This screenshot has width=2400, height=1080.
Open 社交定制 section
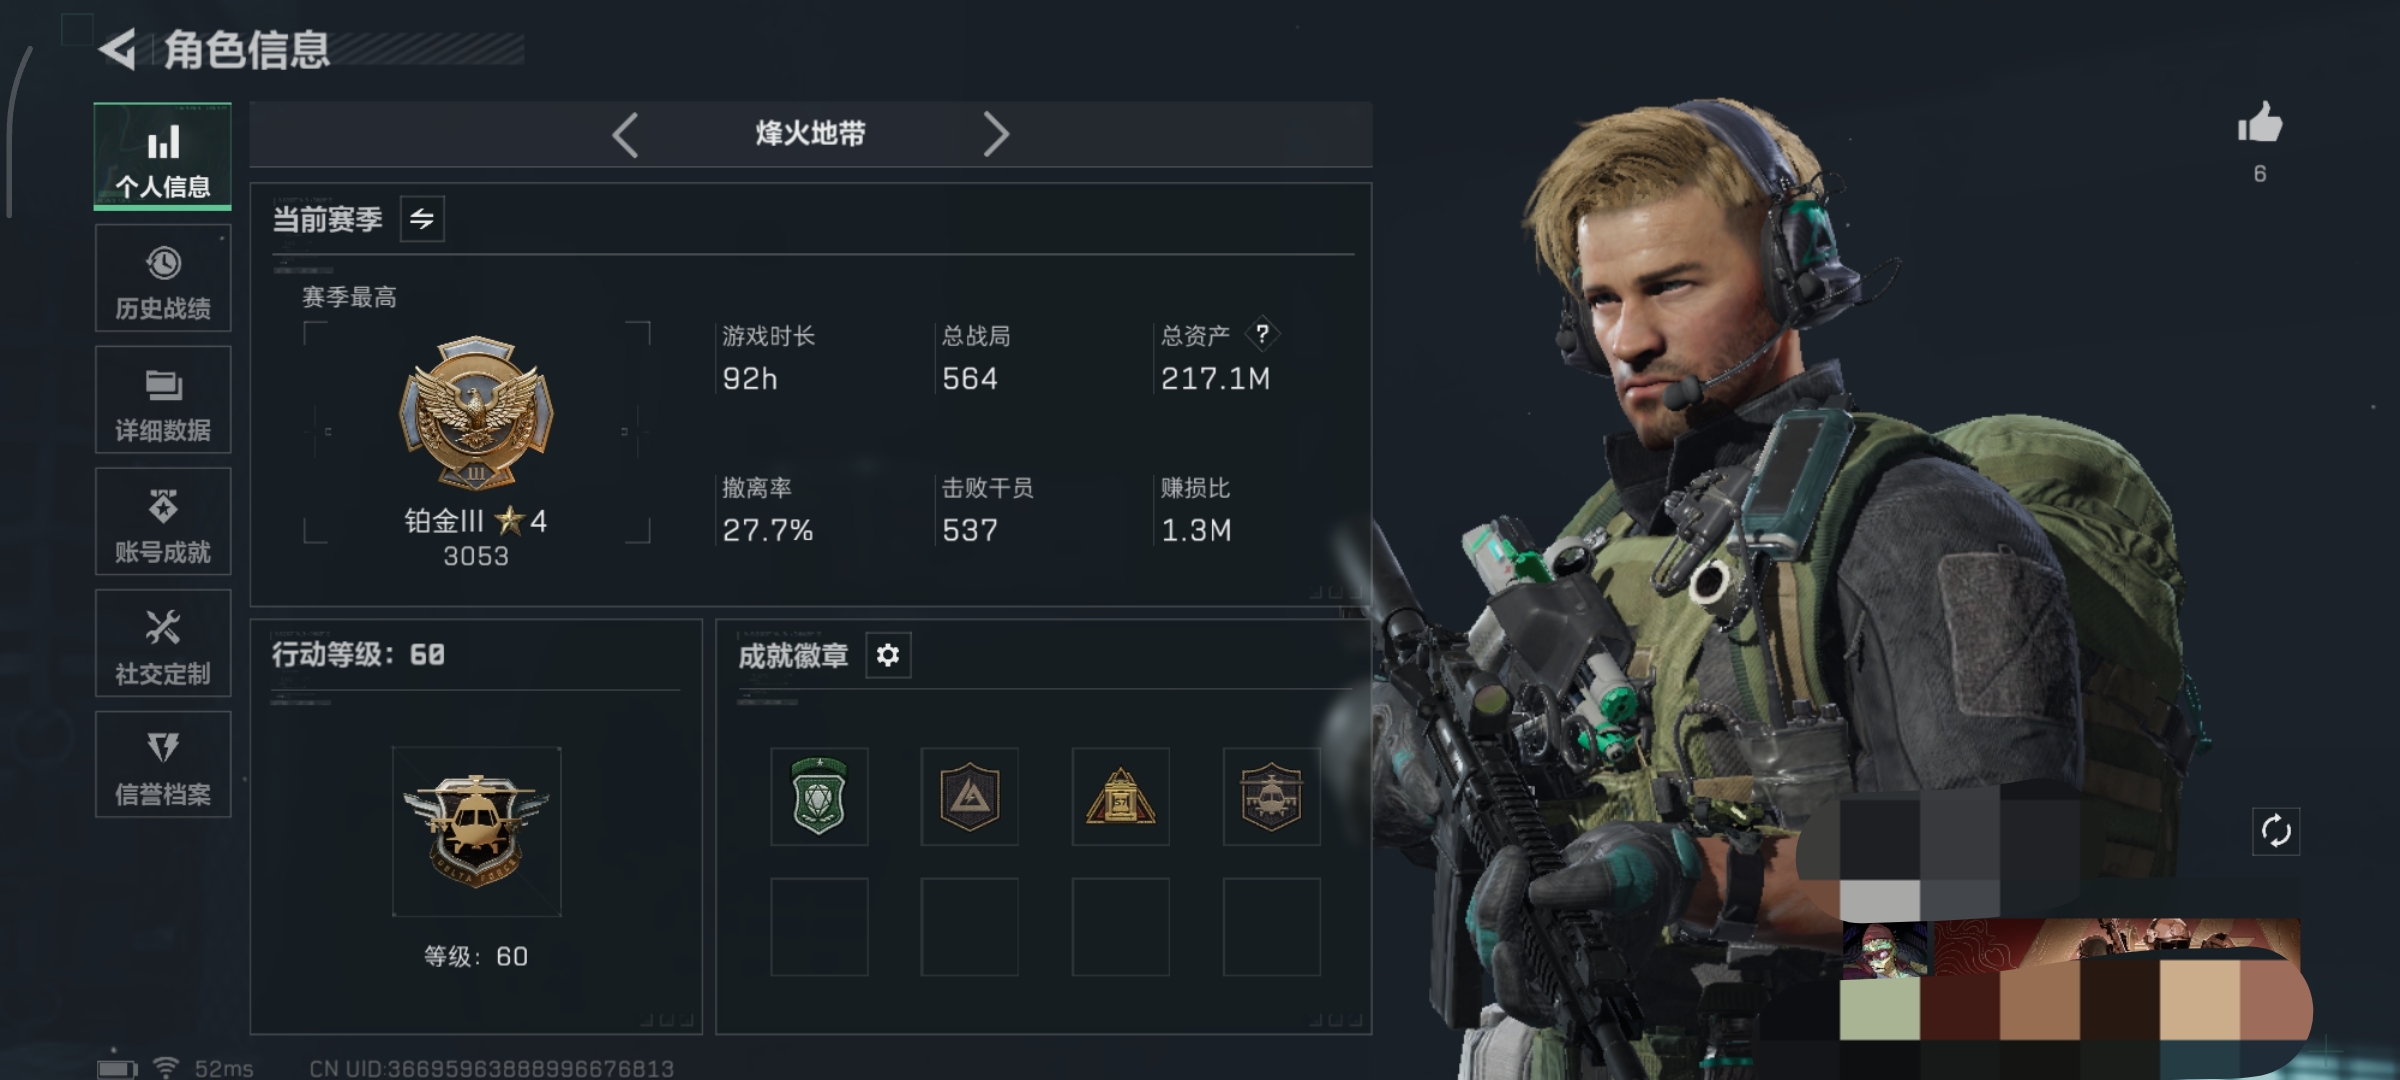(162, 643)
